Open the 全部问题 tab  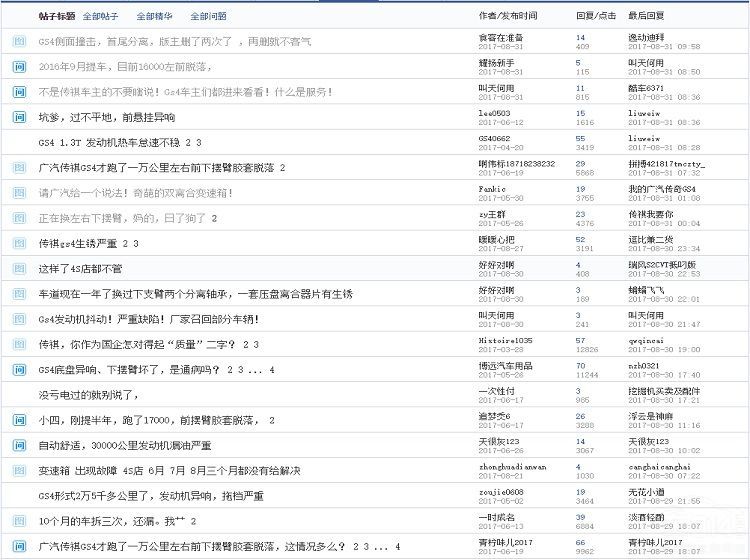coord(208,17)
